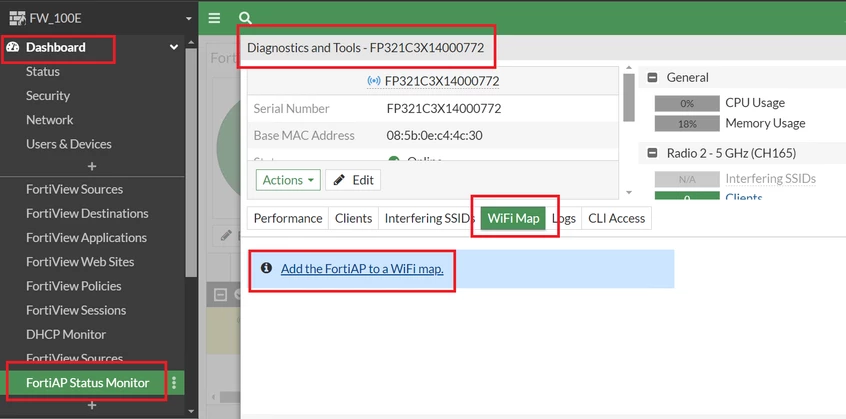846x419 pixels.
Task: Click the Dashboard gauge icon
Action: pos(13,47)
